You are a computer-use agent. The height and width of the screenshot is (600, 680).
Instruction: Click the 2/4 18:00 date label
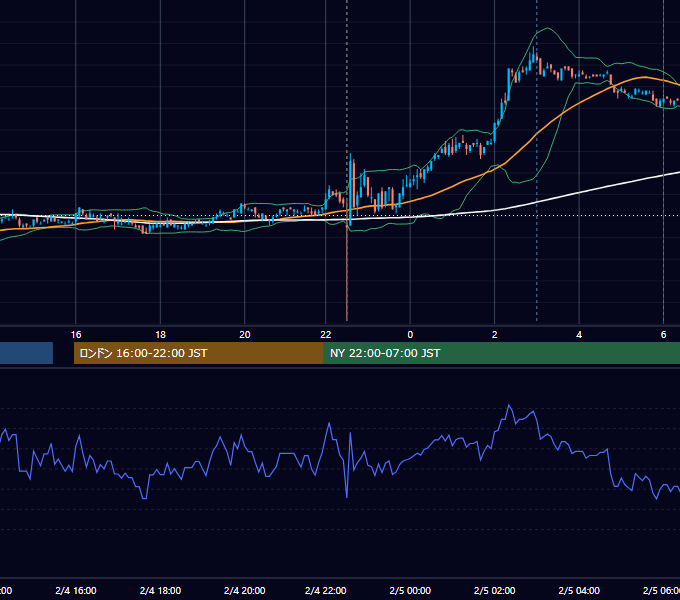pos(160,590)
